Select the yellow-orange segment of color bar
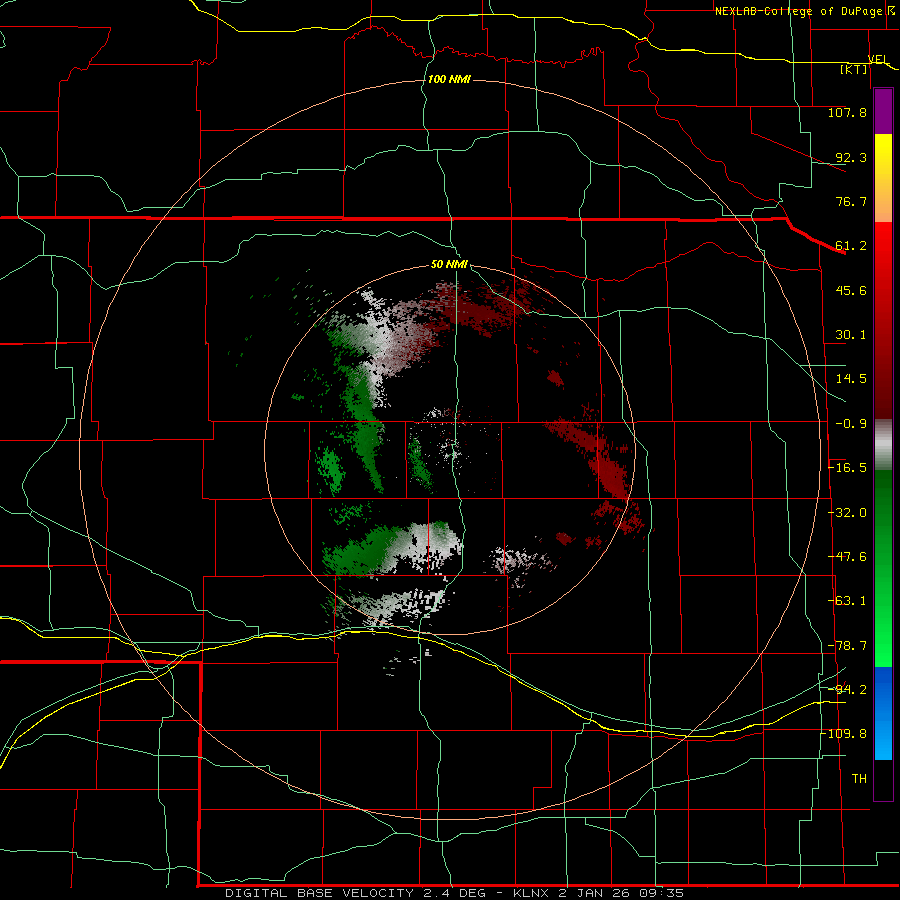900x900 pixels. (883, 178)
